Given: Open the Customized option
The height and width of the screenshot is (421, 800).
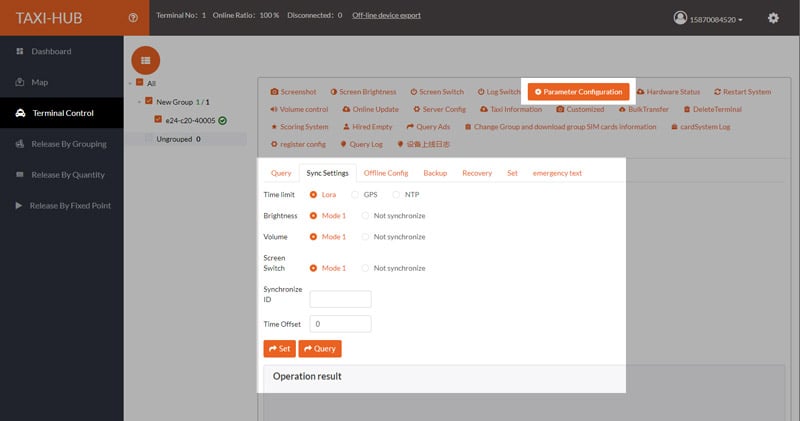Looking at the screenshot, I should [580, 109].
